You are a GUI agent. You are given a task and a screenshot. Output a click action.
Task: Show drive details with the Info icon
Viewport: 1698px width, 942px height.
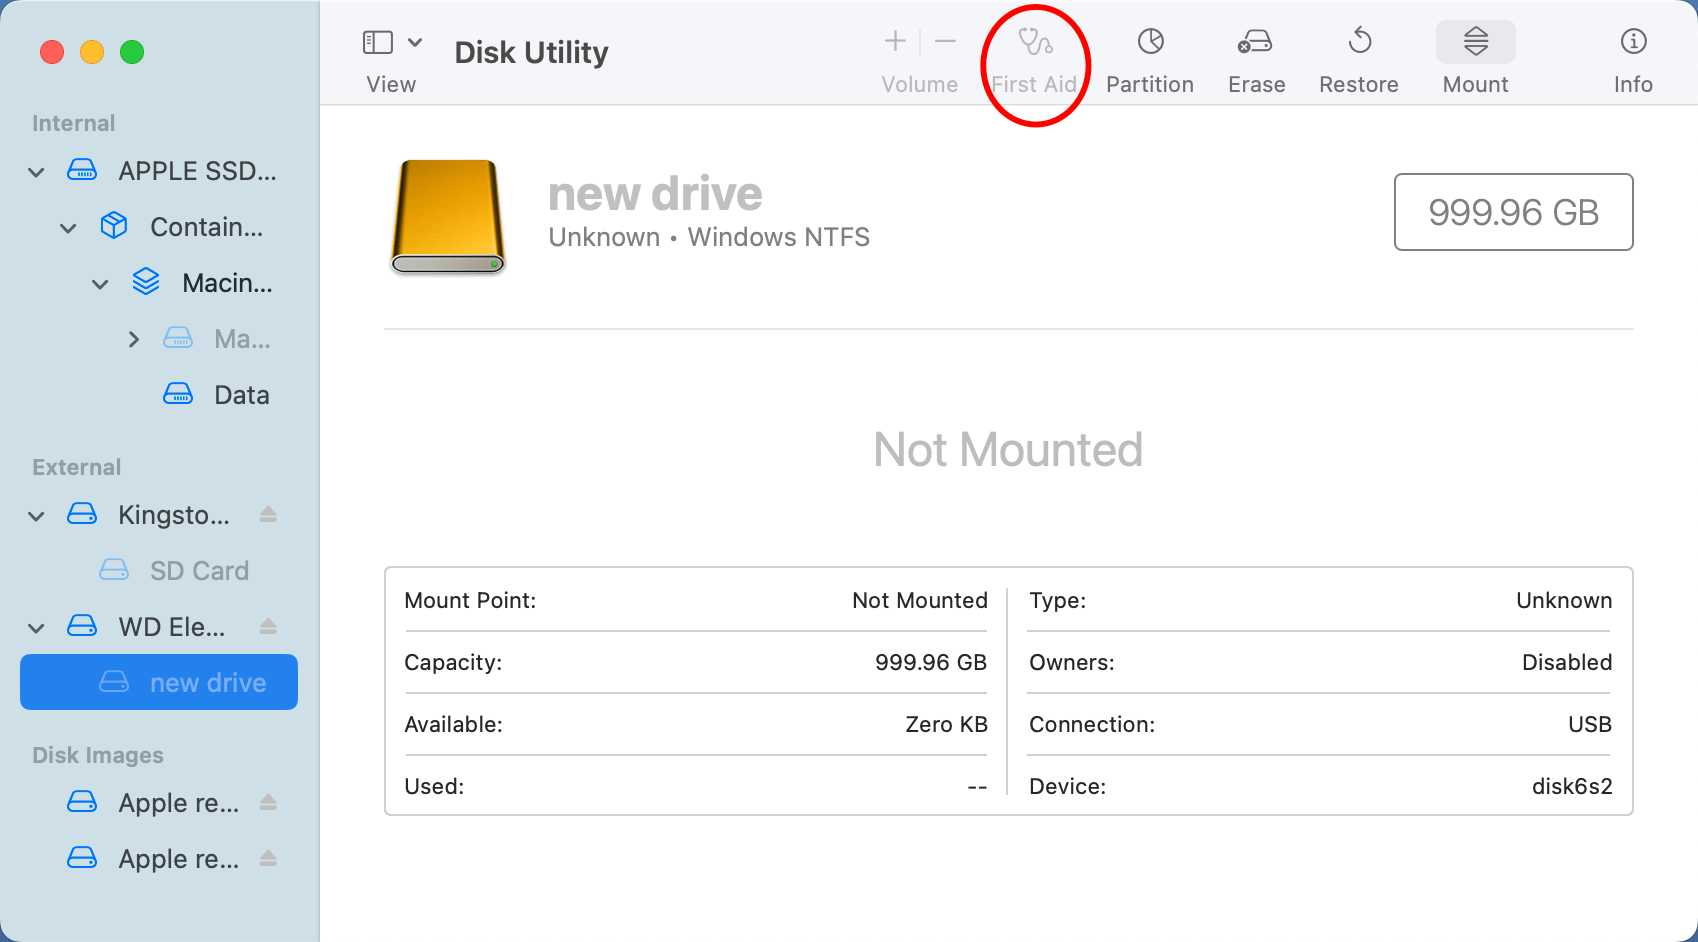[1632, 55]
